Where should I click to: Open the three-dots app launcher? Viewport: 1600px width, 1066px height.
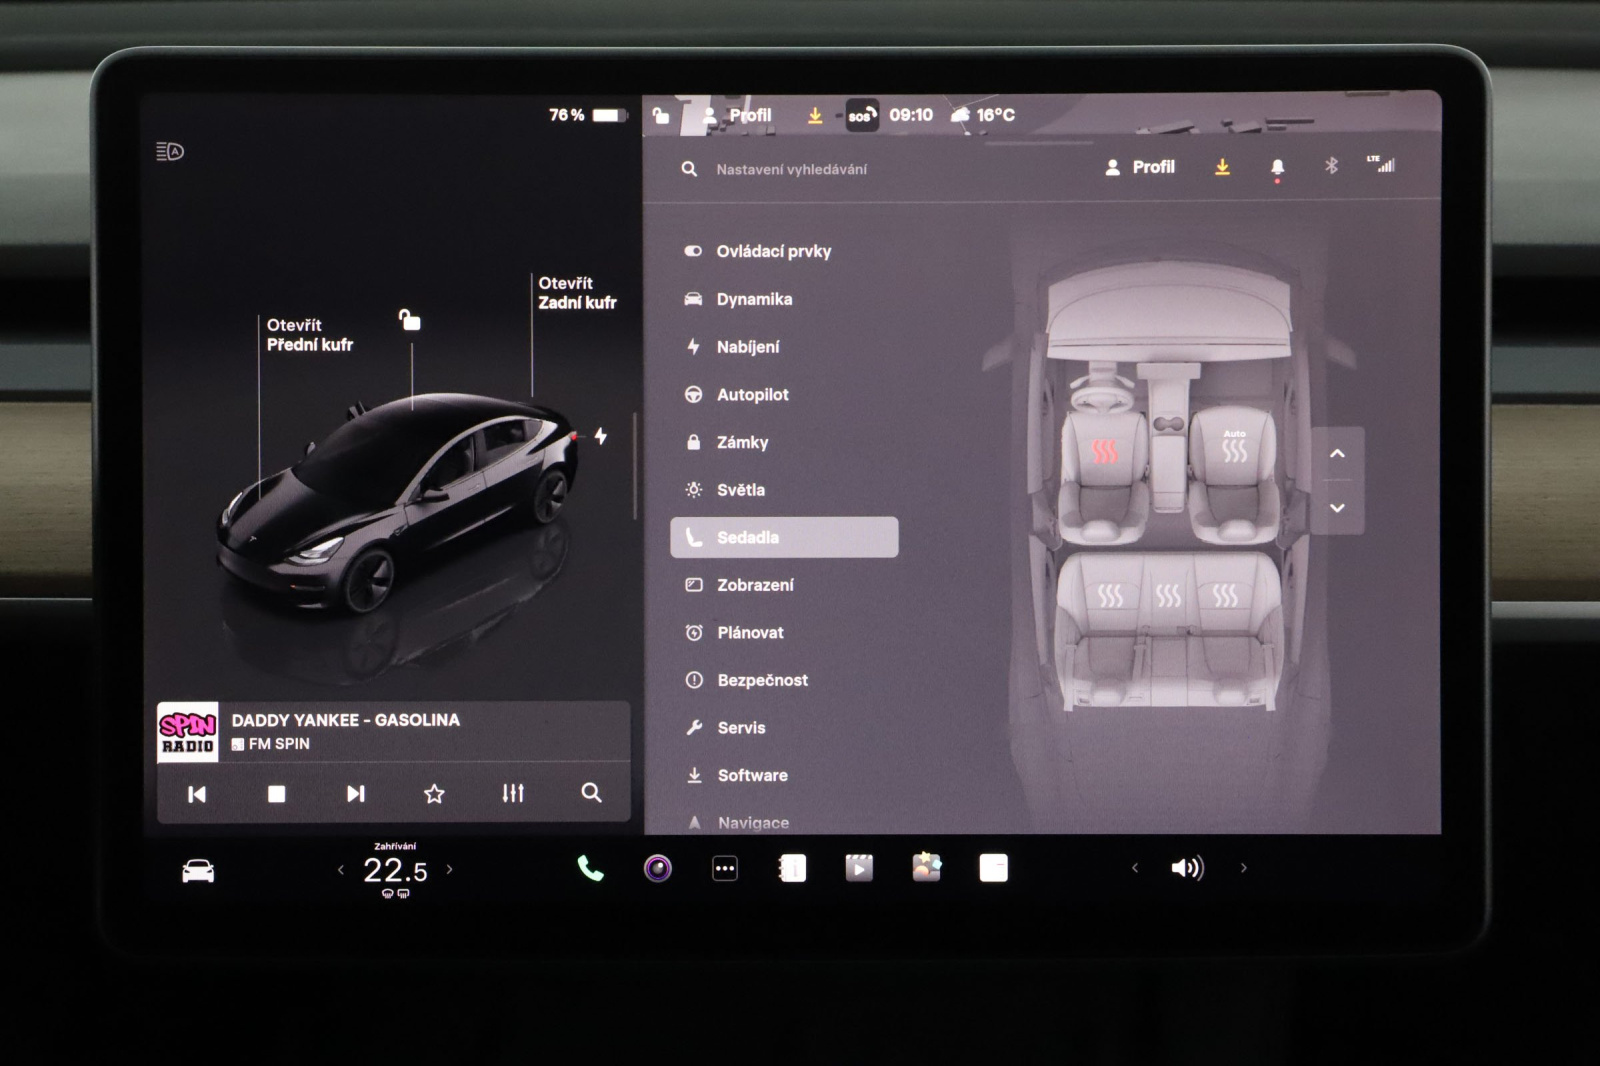725,868
